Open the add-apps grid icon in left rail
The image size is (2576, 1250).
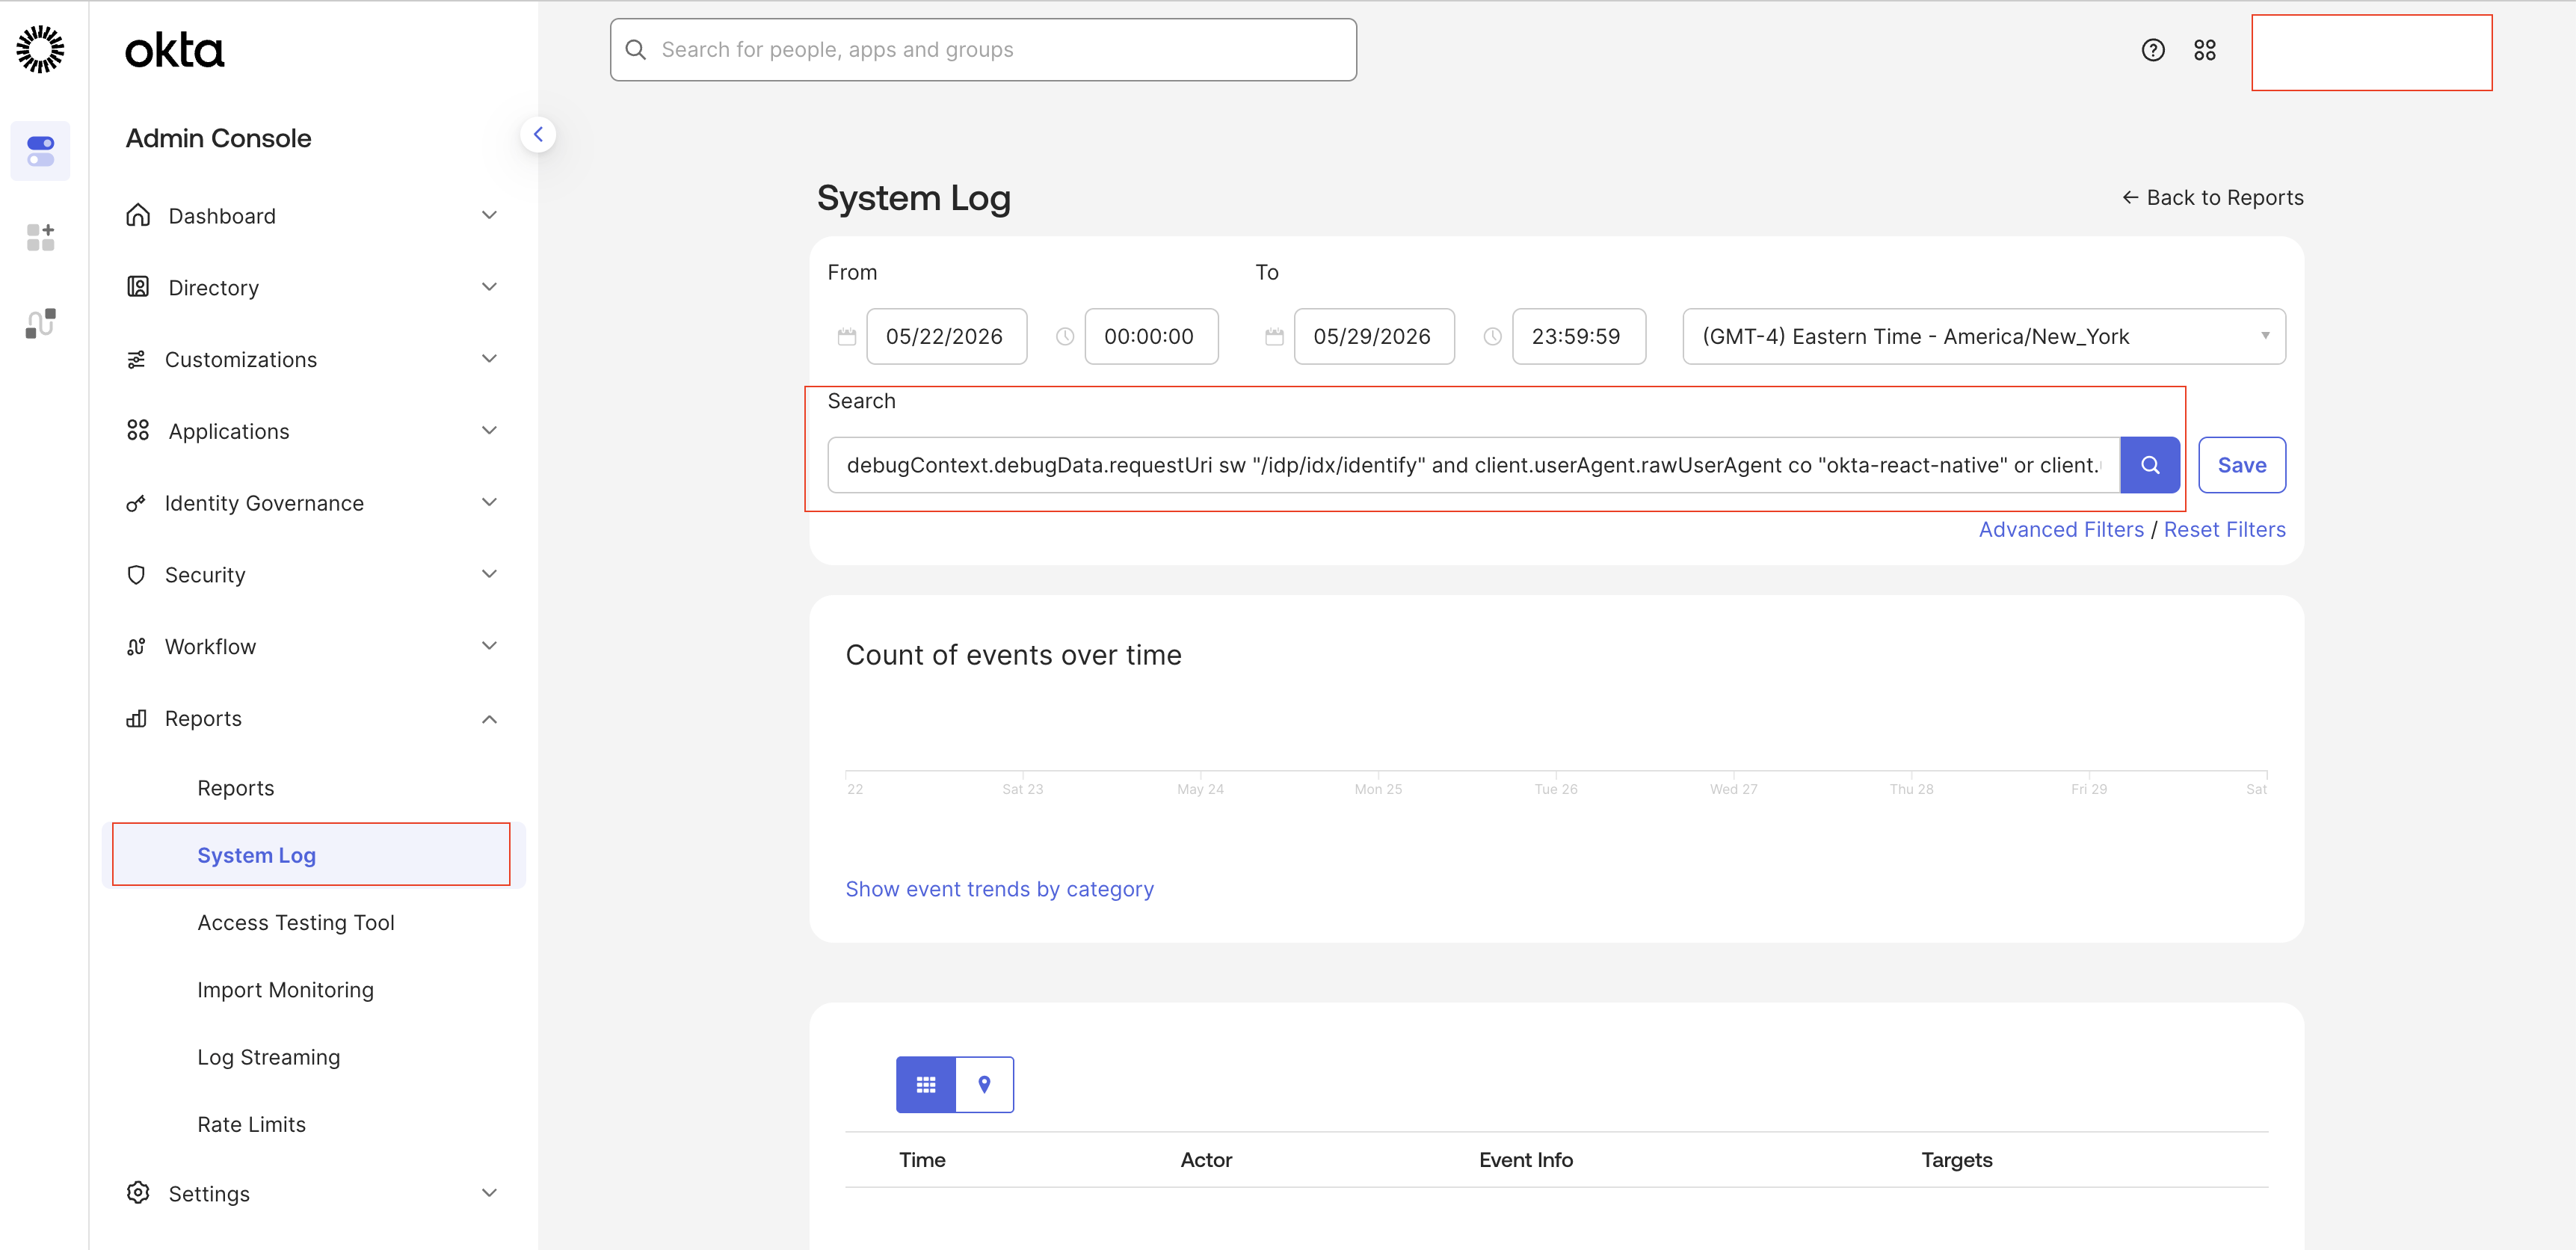click(x=40, y=237)
